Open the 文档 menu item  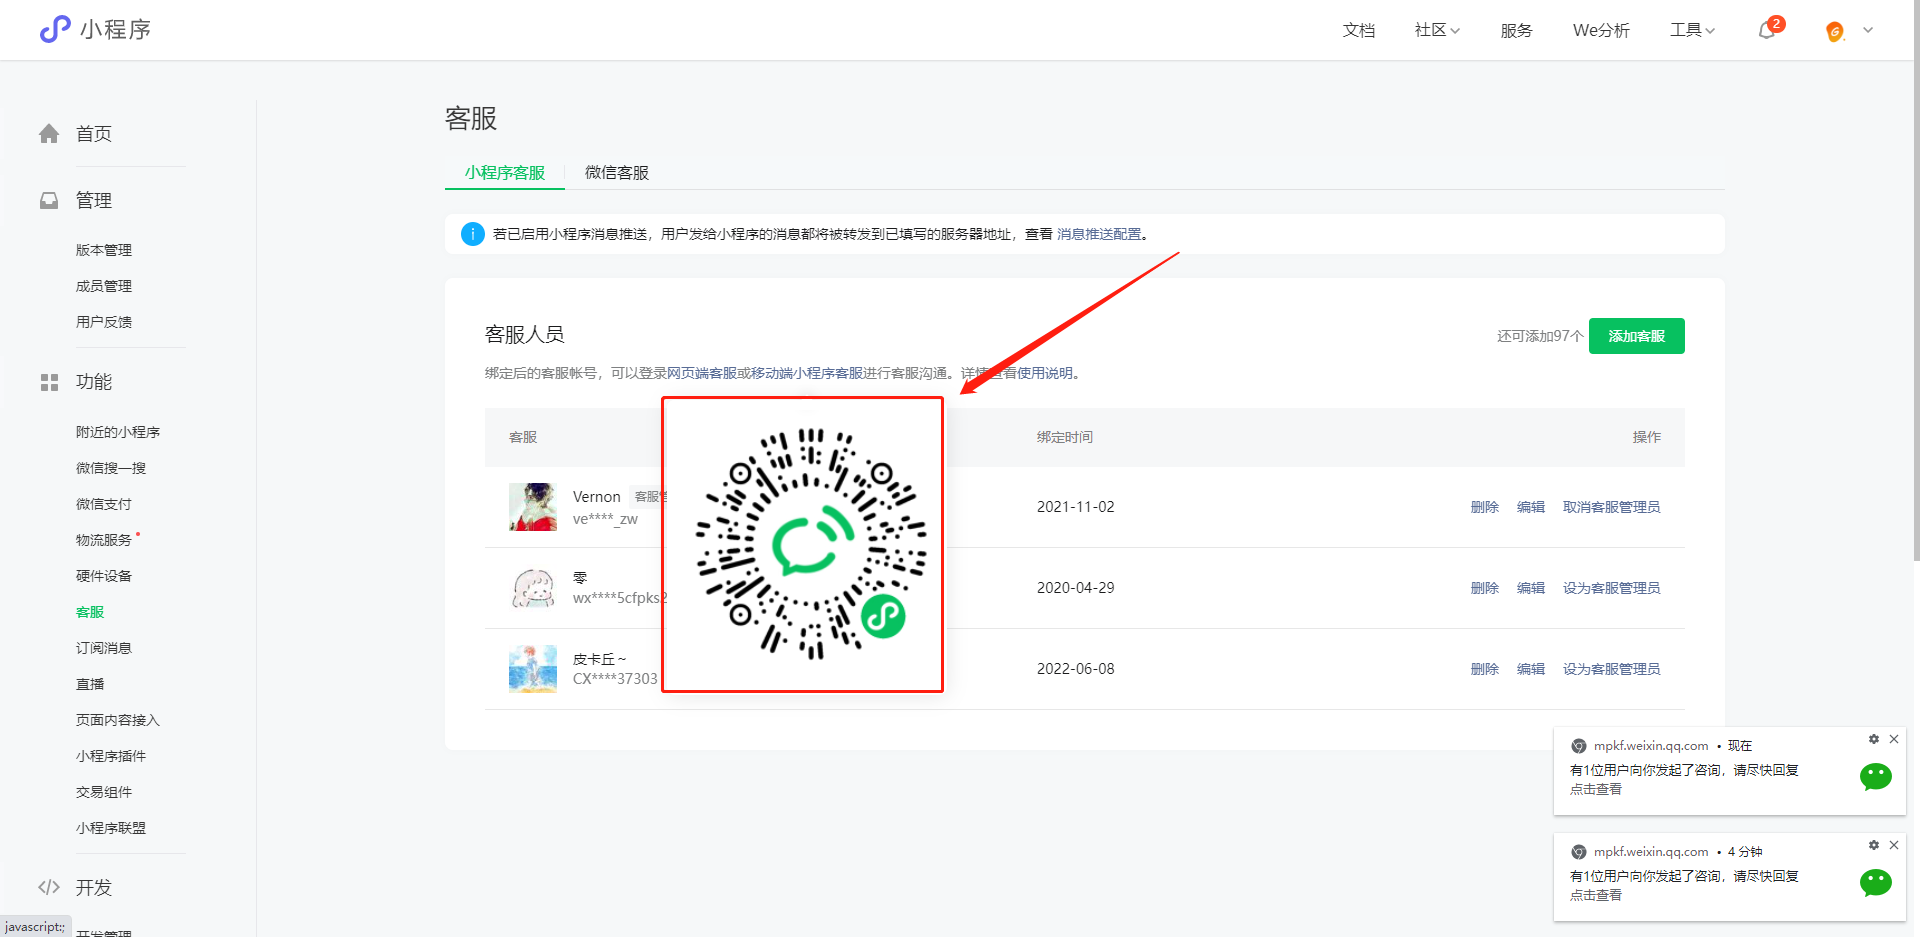[x=1358, y=30]
